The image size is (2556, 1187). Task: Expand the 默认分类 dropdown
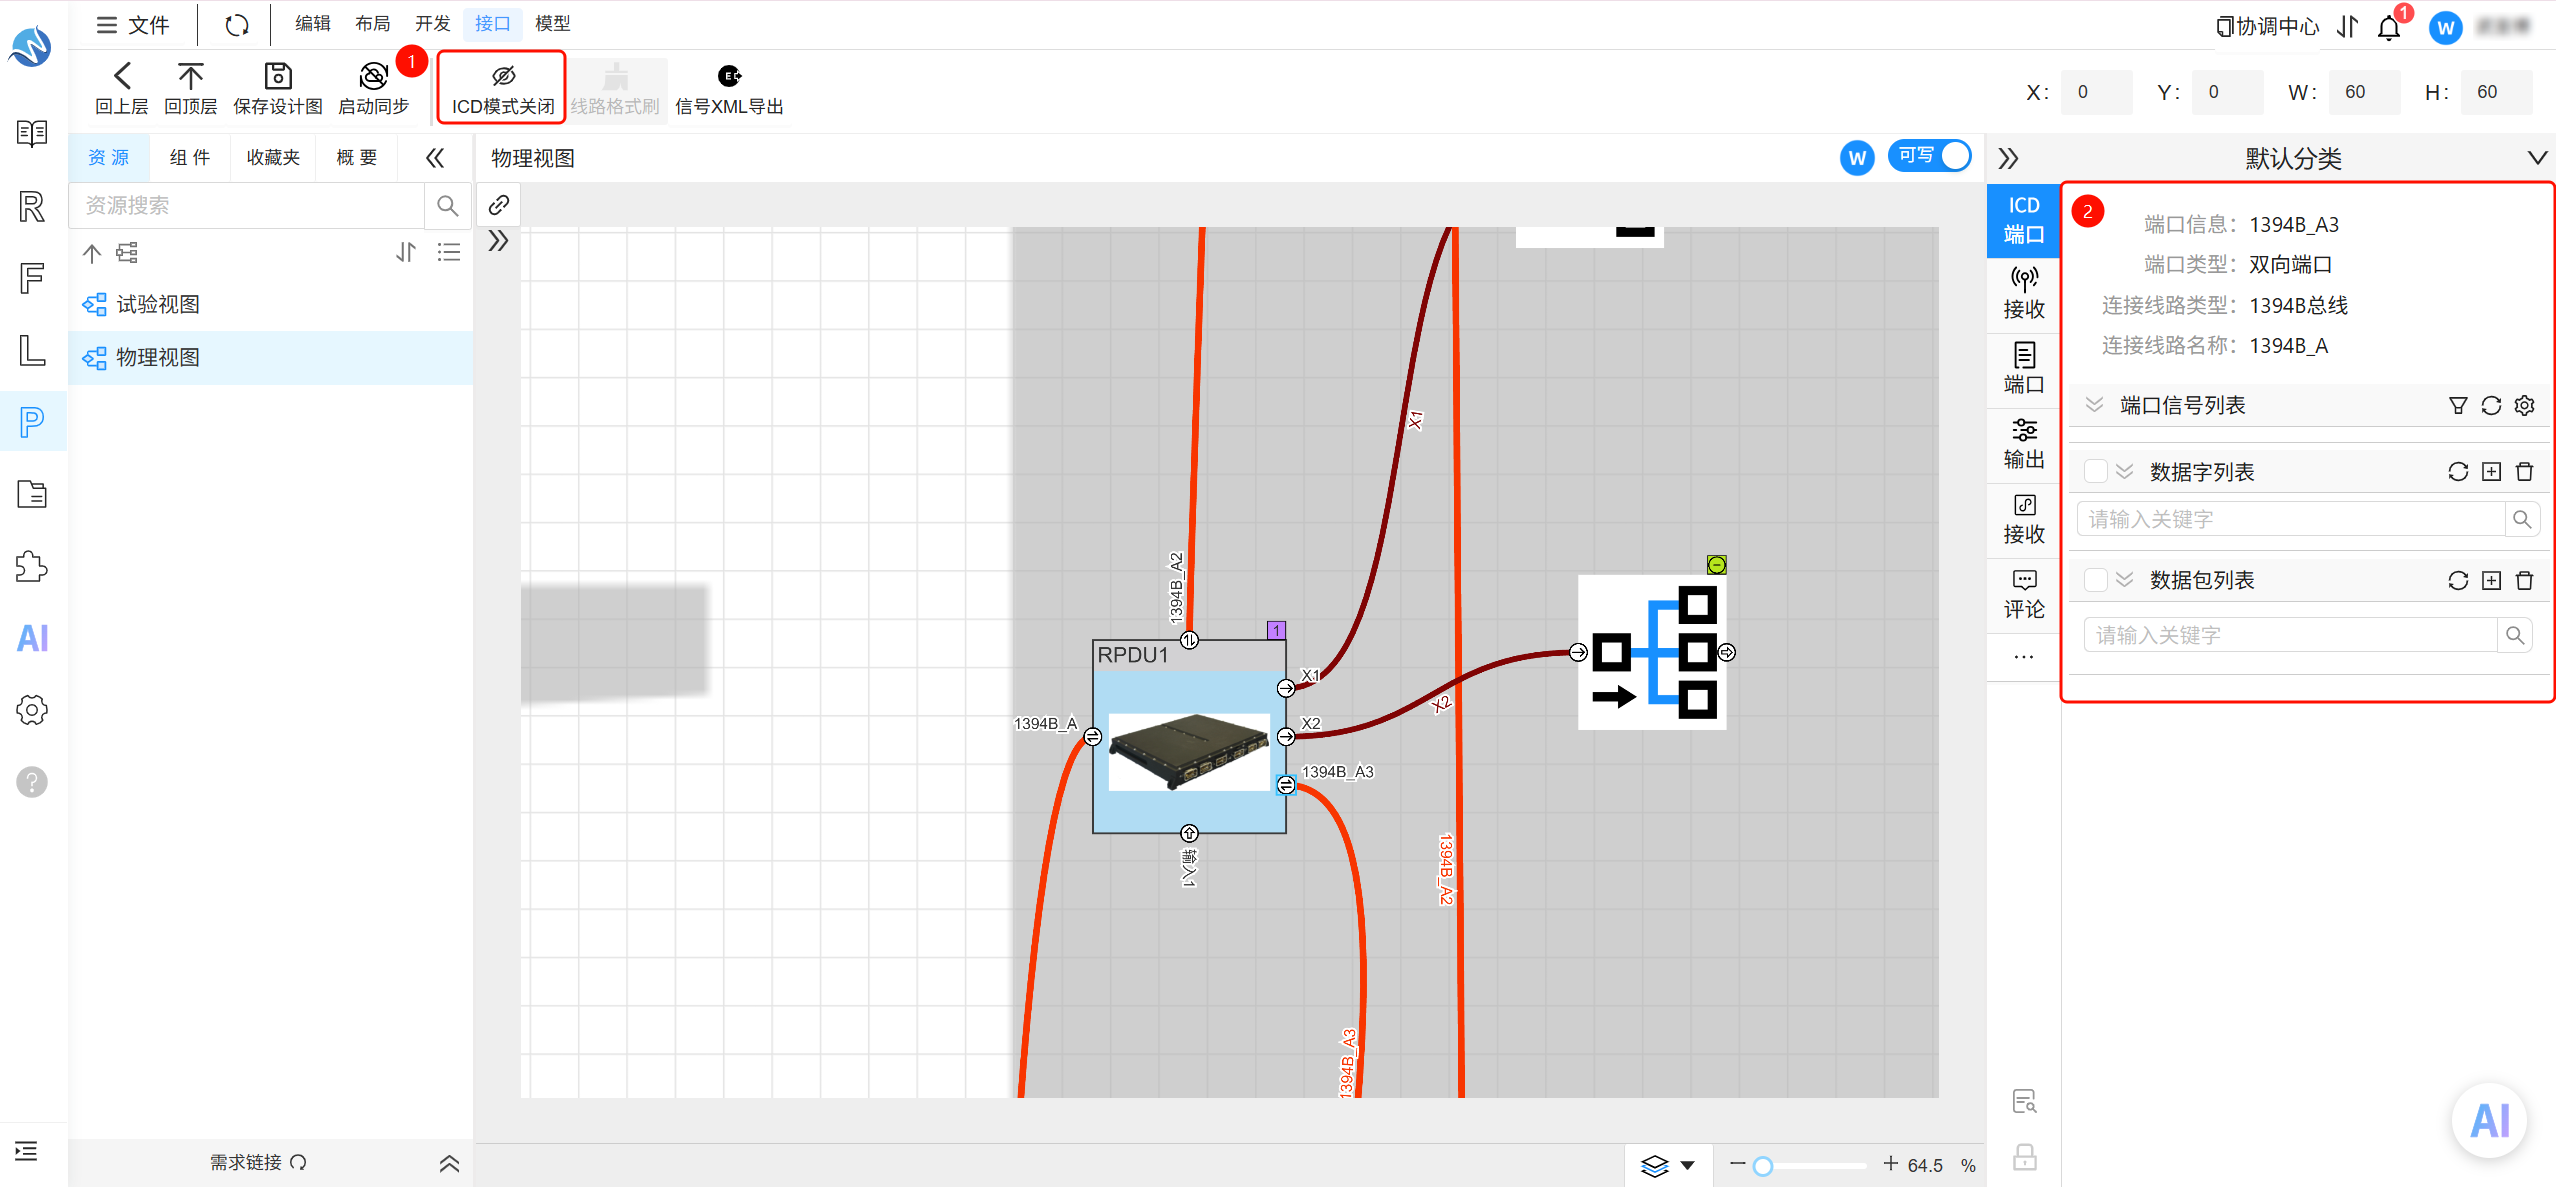[x=2536, y=158]
